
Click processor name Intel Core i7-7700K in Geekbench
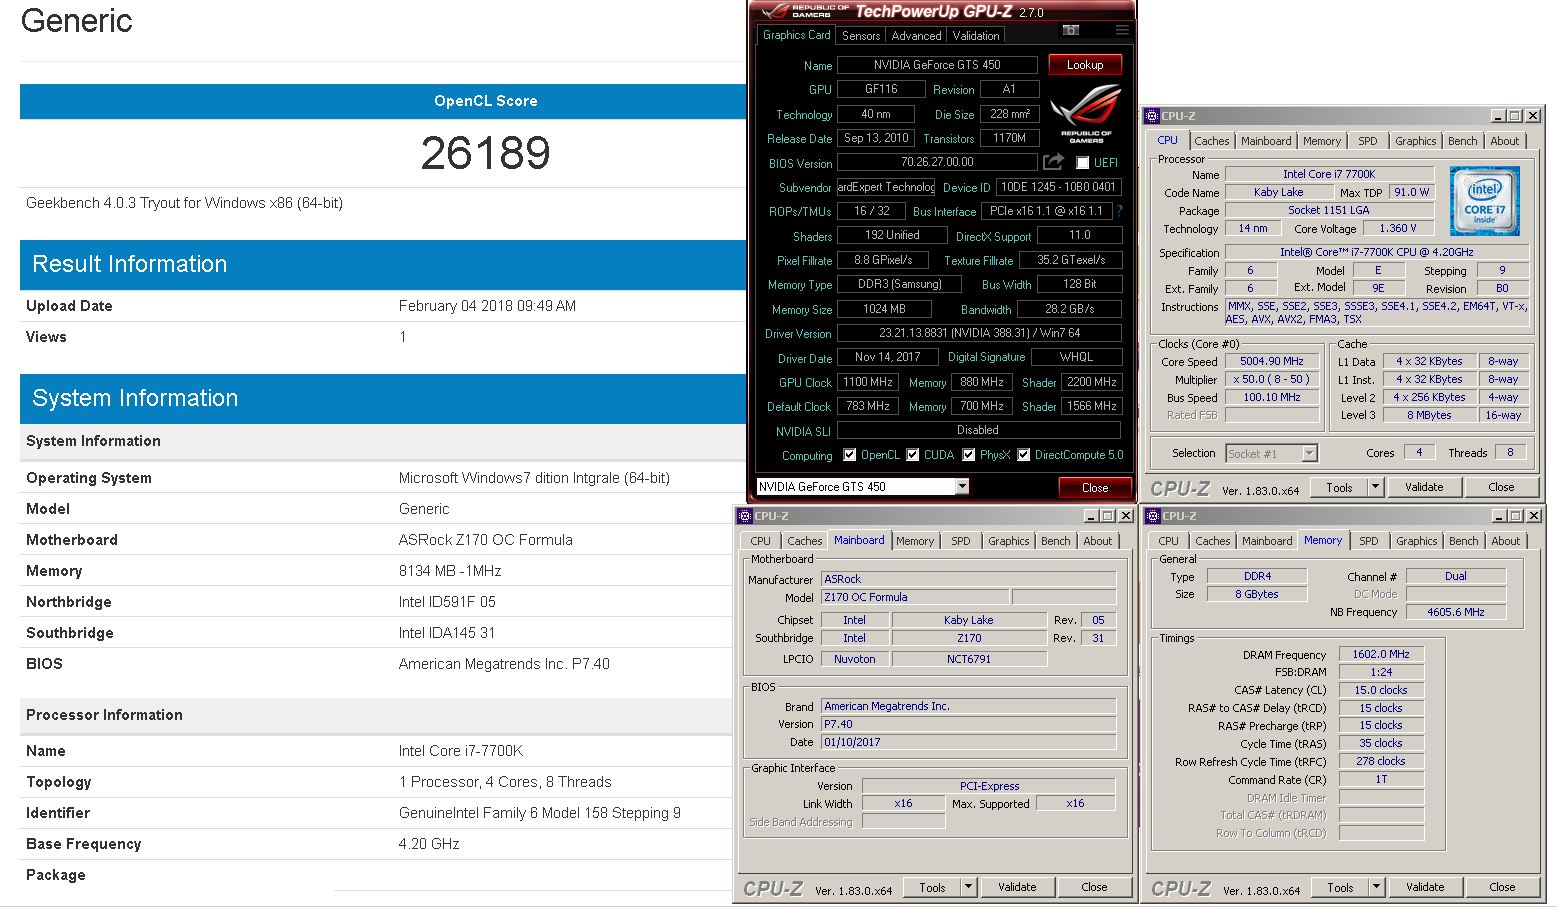tap(460, 751)
